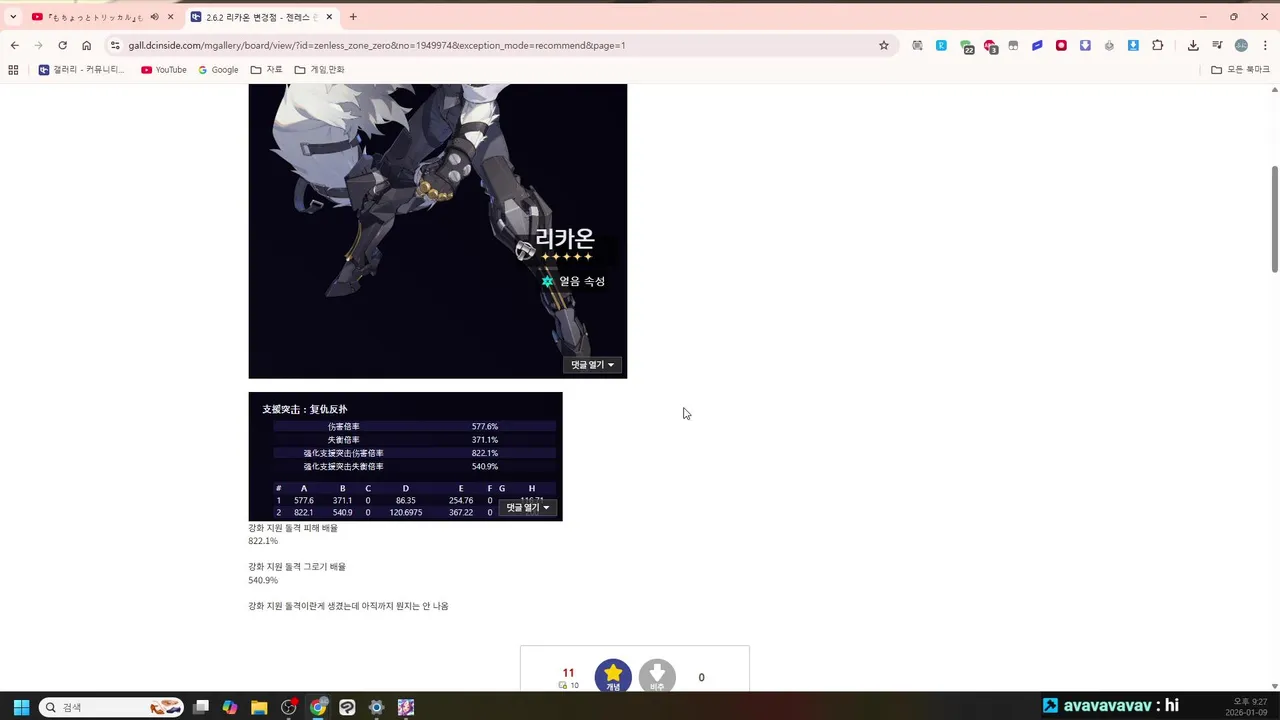
Task: Open the Chrome apps grid in bookmarks bar
Action: click(x=13, y=70)
